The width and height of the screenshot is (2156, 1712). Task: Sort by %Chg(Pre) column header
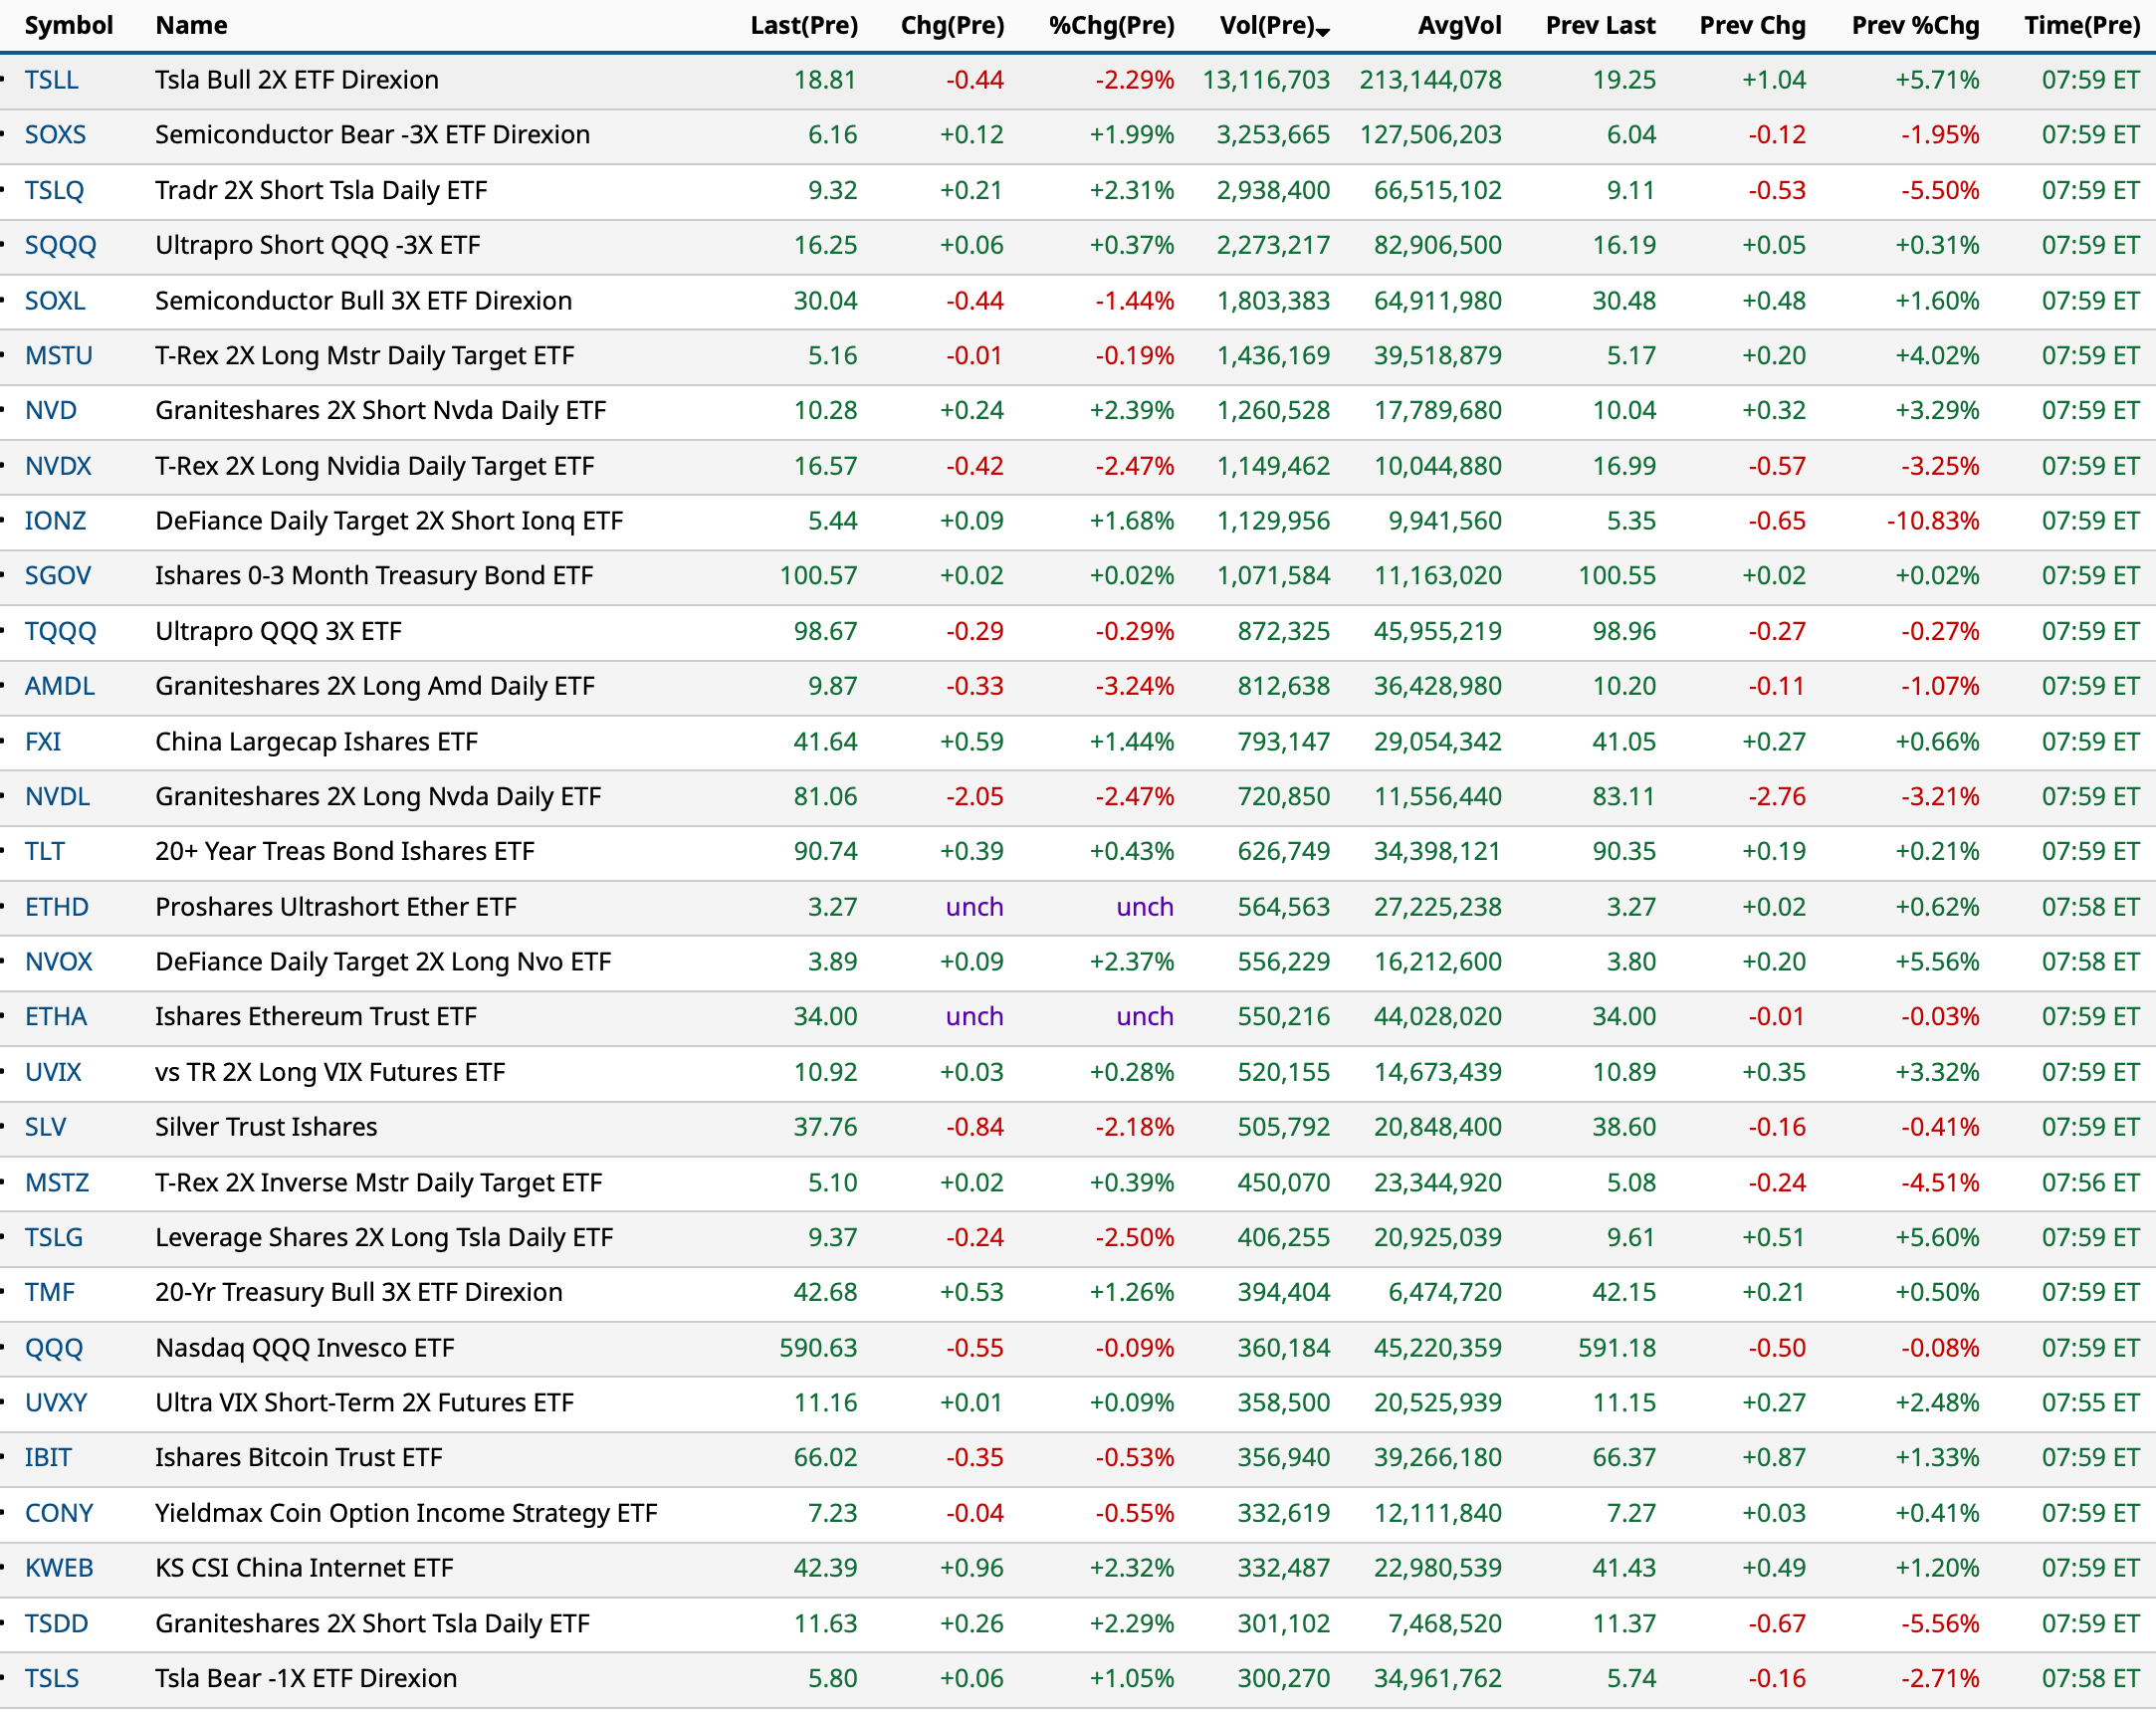(1110, 25)
